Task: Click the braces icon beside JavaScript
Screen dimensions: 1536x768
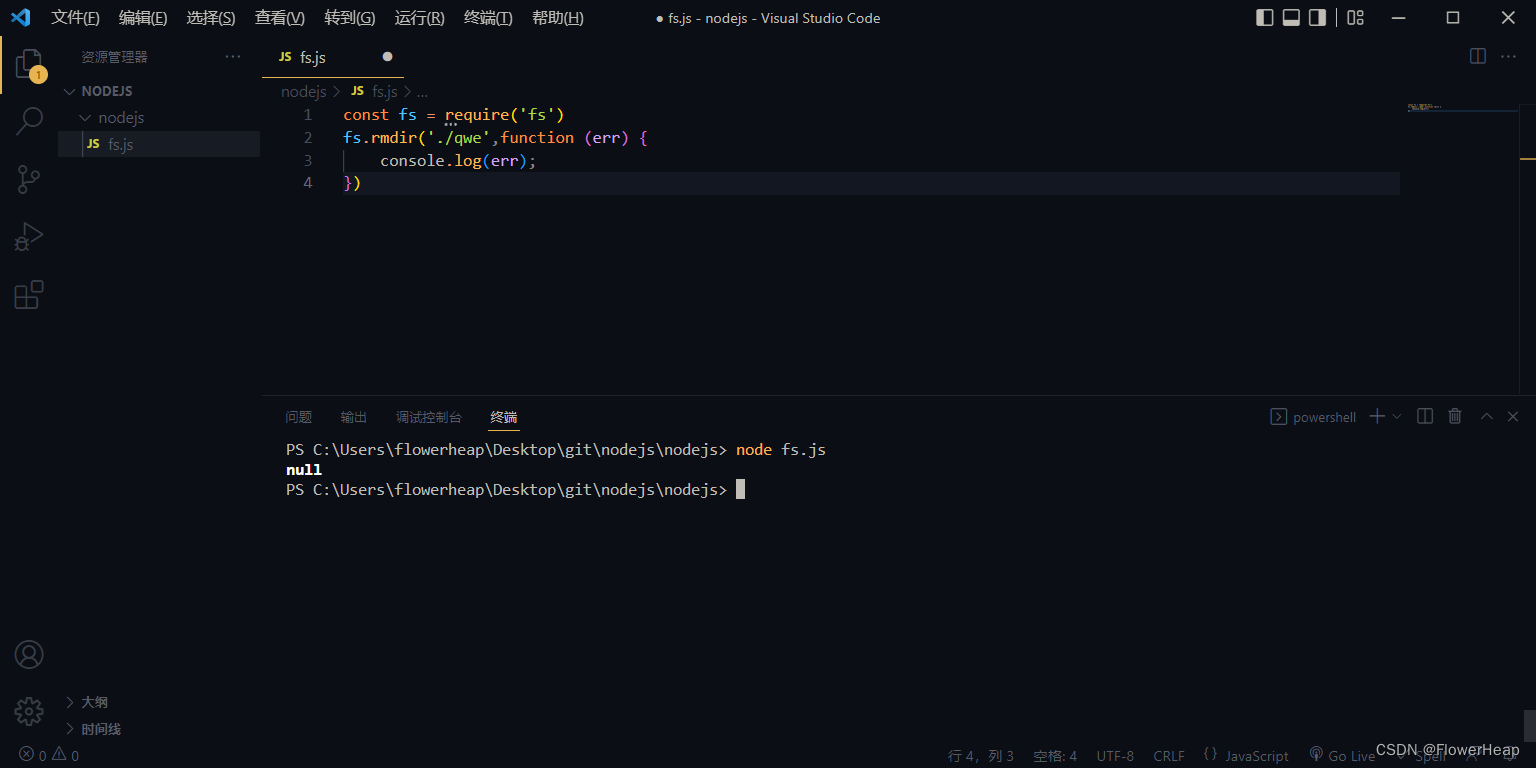Action: point(1211,755)
